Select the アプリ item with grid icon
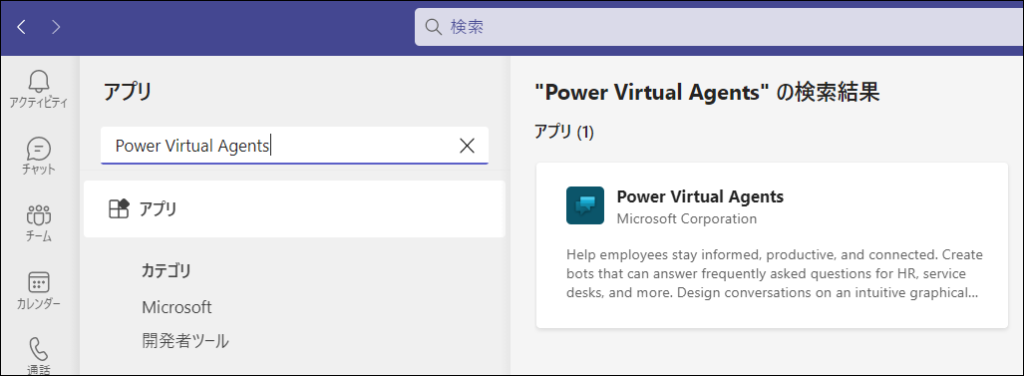The image size is (1024, 376). (x=294, y=209)
